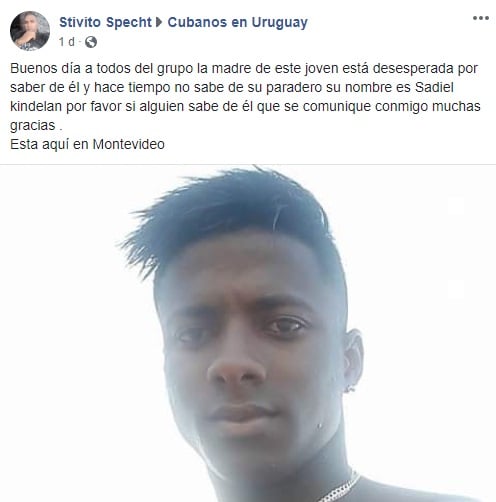
Task: Open the attached photo of the young man
Action: point(248,333)
